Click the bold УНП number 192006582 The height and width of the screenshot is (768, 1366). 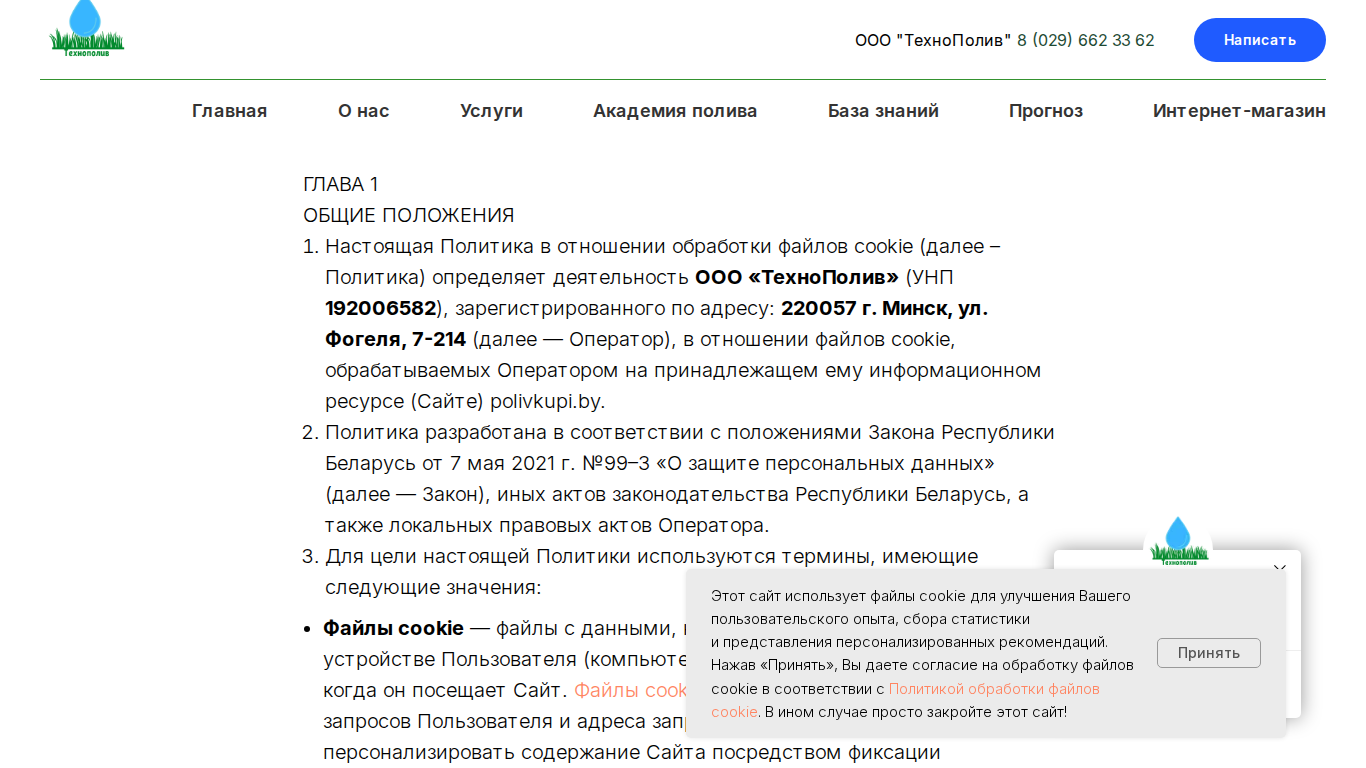click(381, 308)
